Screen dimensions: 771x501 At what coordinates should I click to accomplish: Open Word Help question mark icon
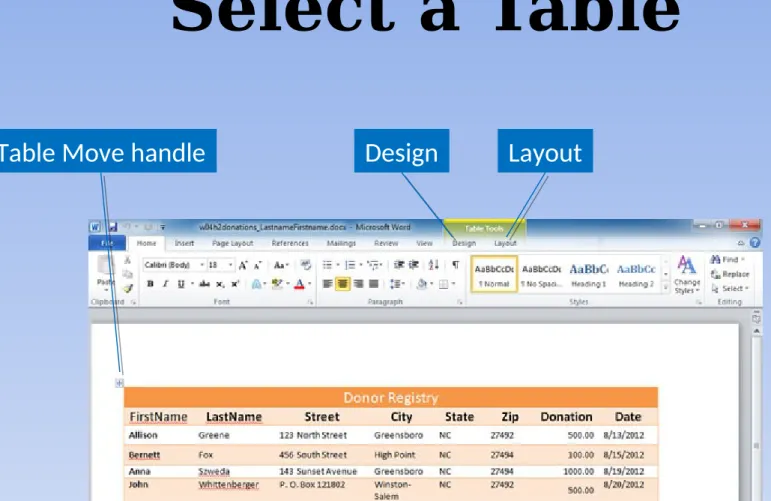[x=755, y=242]
